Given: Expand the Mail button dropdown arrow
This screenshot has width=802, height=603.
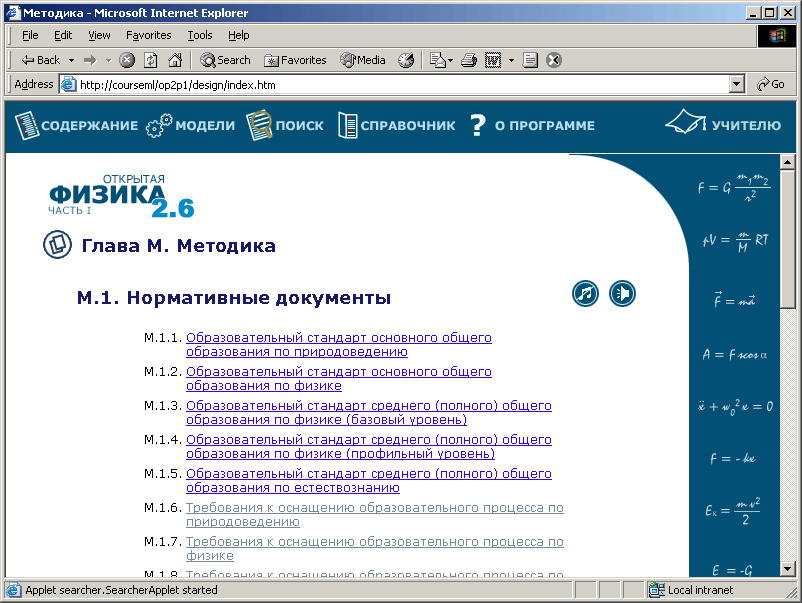Looking at the screenshot, I should [450, 60].
